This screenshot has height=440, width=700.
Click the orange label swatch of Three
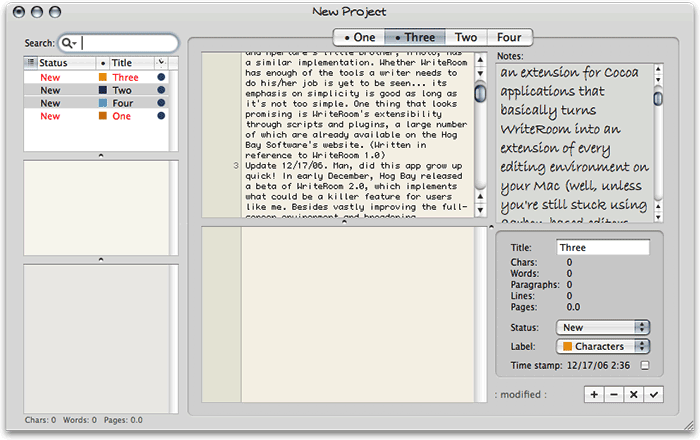click(103, 77)
